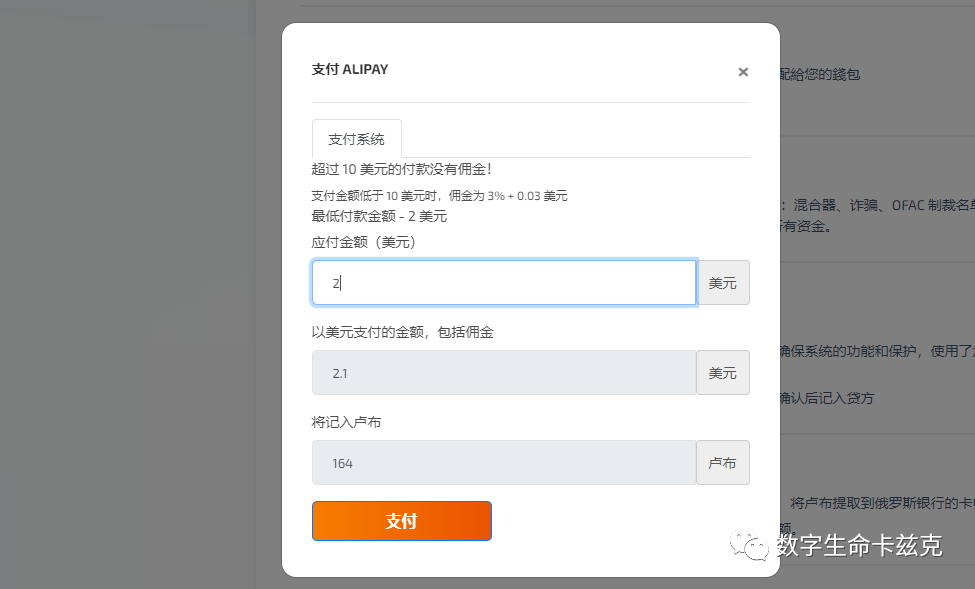This screenshot has width=975, height=589.
Task: Click the 以美元支付的金额，包括佣金 label
Action: (402, 332)
